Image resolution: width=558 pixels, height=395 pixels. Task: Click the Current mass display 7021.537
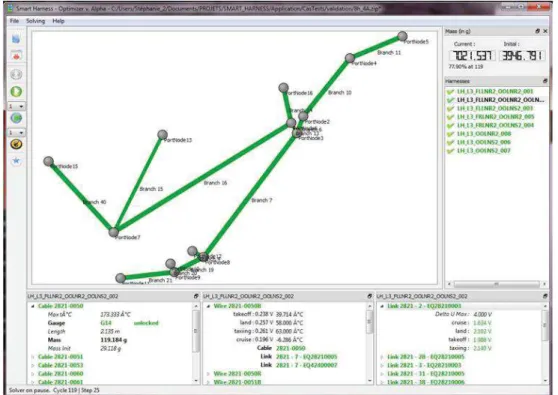(x=472, y=56)
